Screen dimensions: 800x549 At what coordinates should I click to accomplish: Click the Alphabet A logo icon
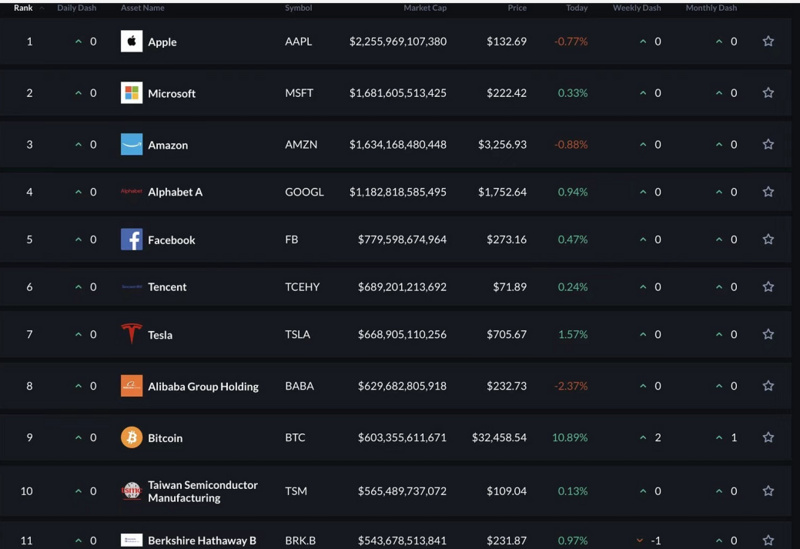pos(132,191)
